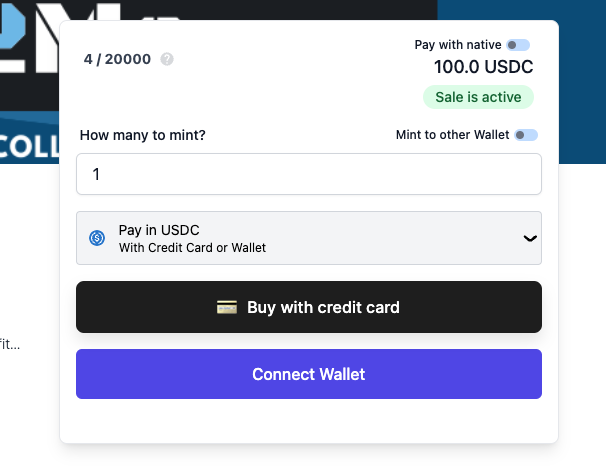Click the truncated text ending in ellipsis
Viewport: 606px width, 470px height.
[x=10, y=344]
